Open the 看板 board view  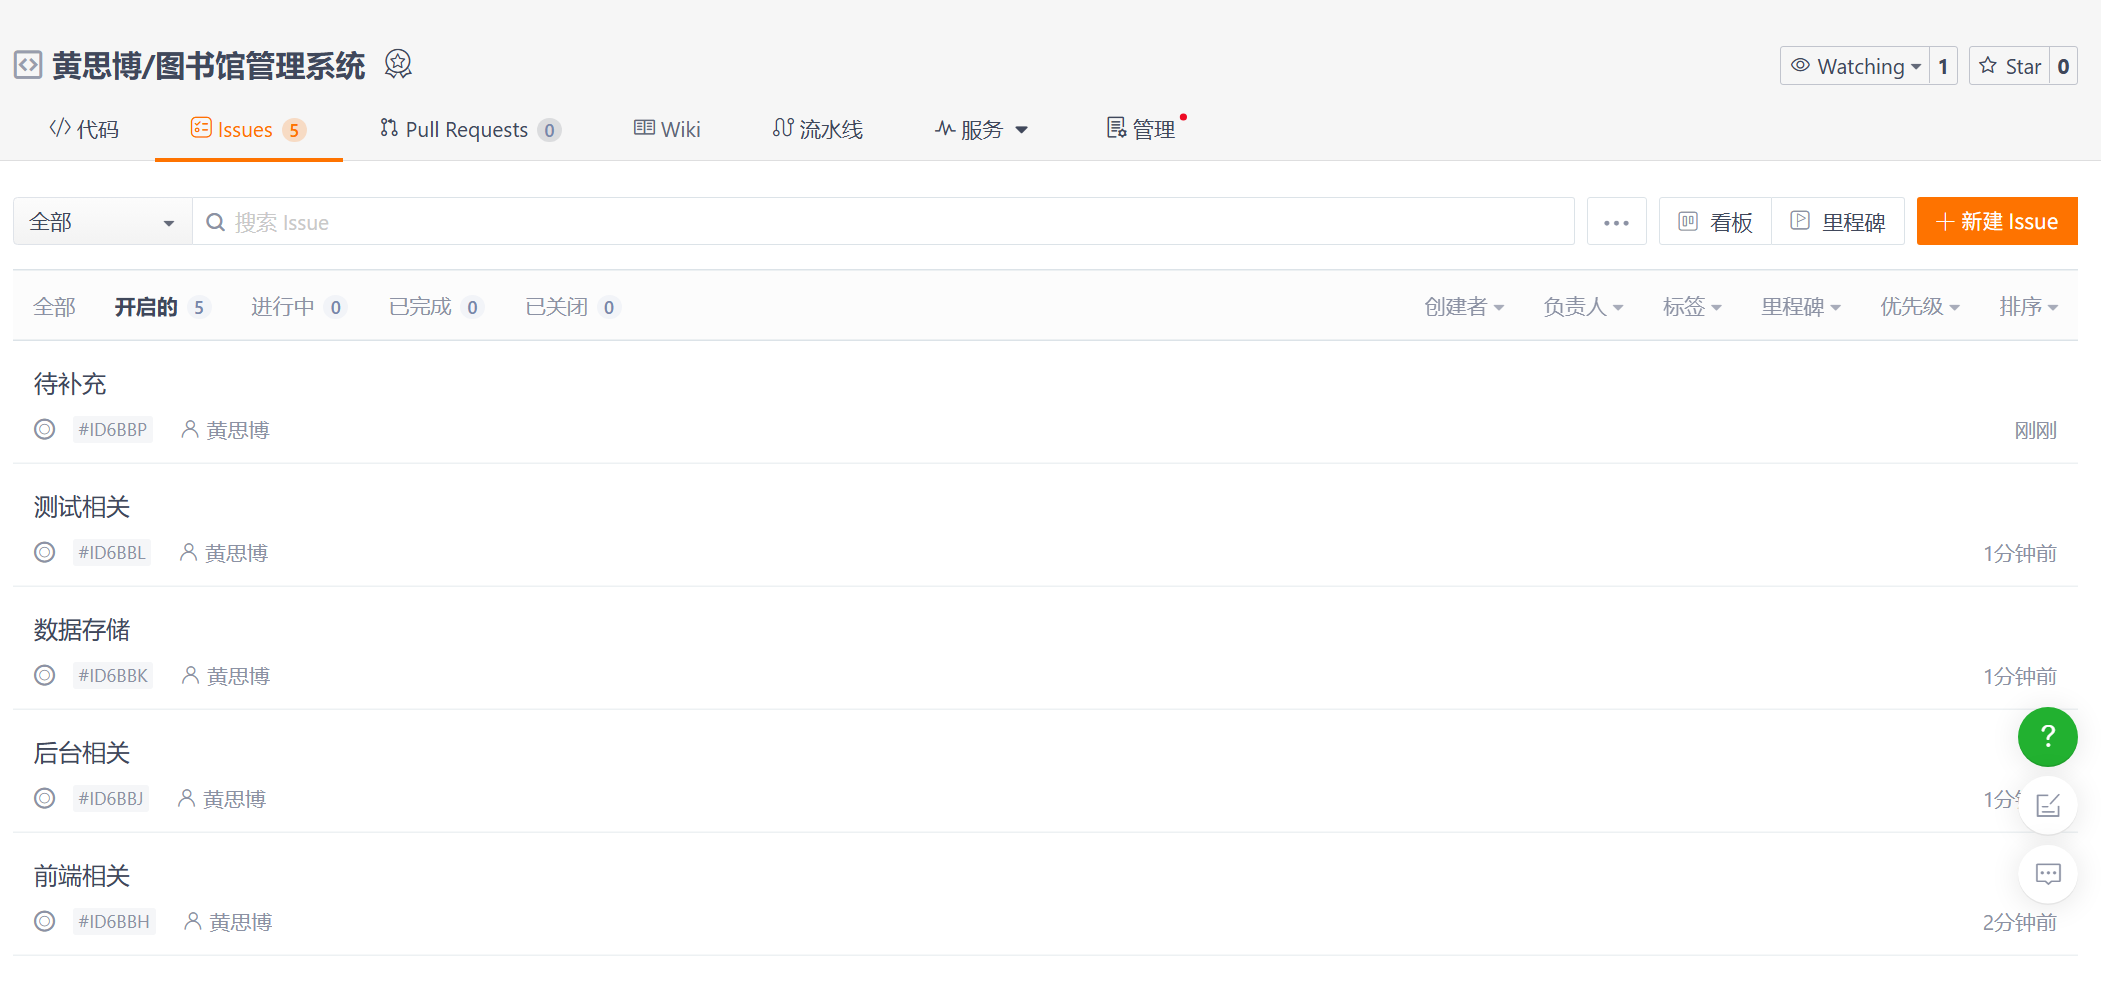coord(1715,222)
